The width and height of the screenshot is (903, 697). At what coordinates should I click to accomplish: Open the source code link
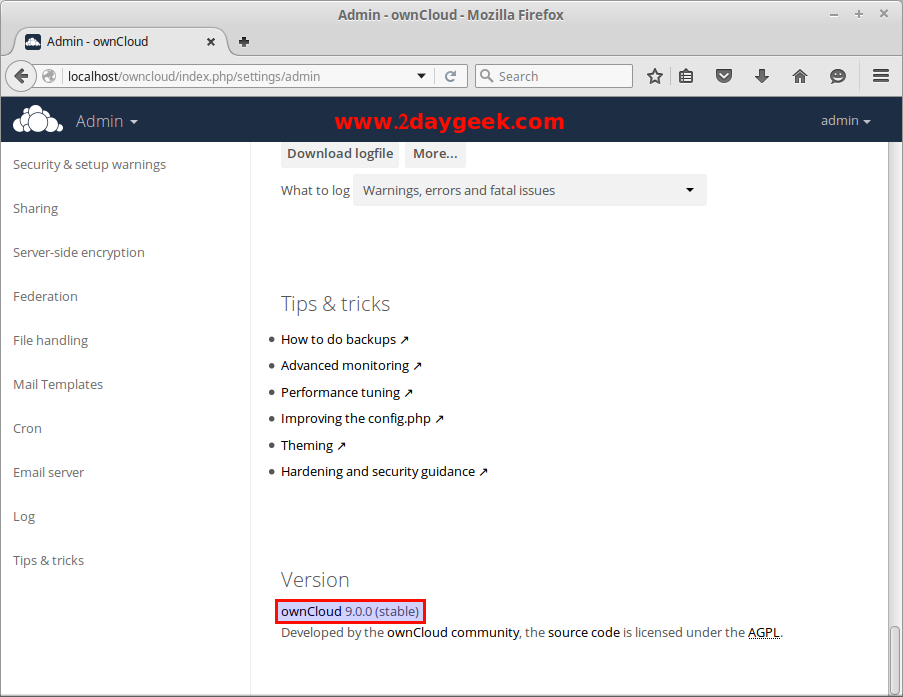coord(584,632)
